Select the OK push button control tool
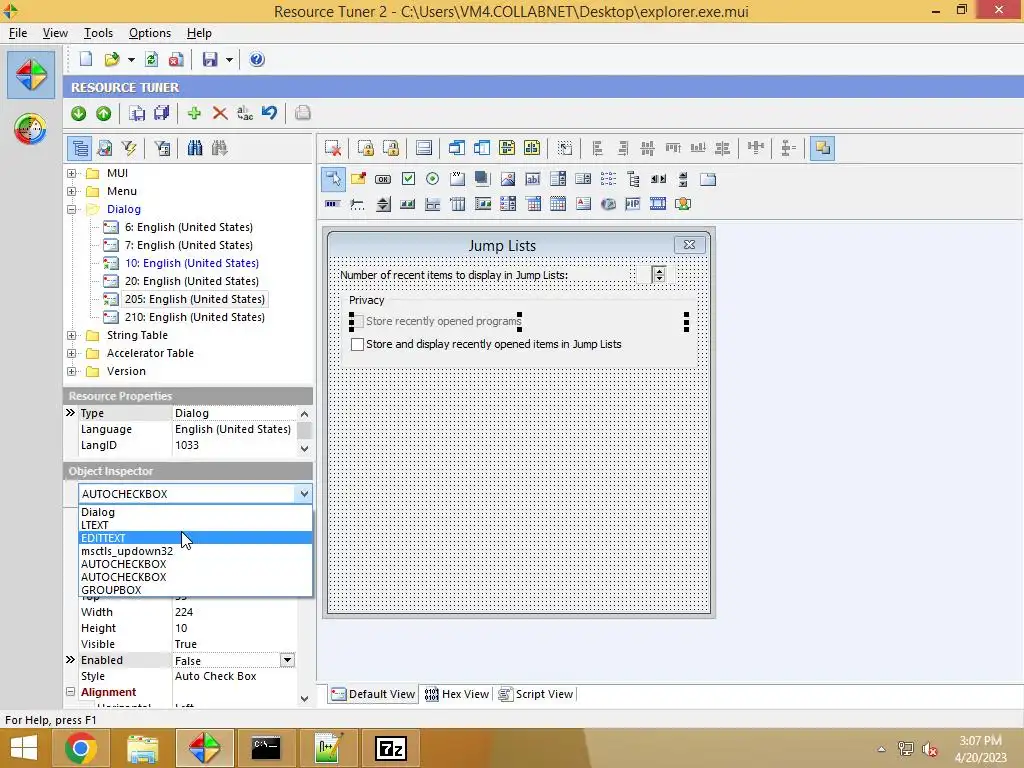This screenshot has height=768, width=1024. (x=383, y=179)
